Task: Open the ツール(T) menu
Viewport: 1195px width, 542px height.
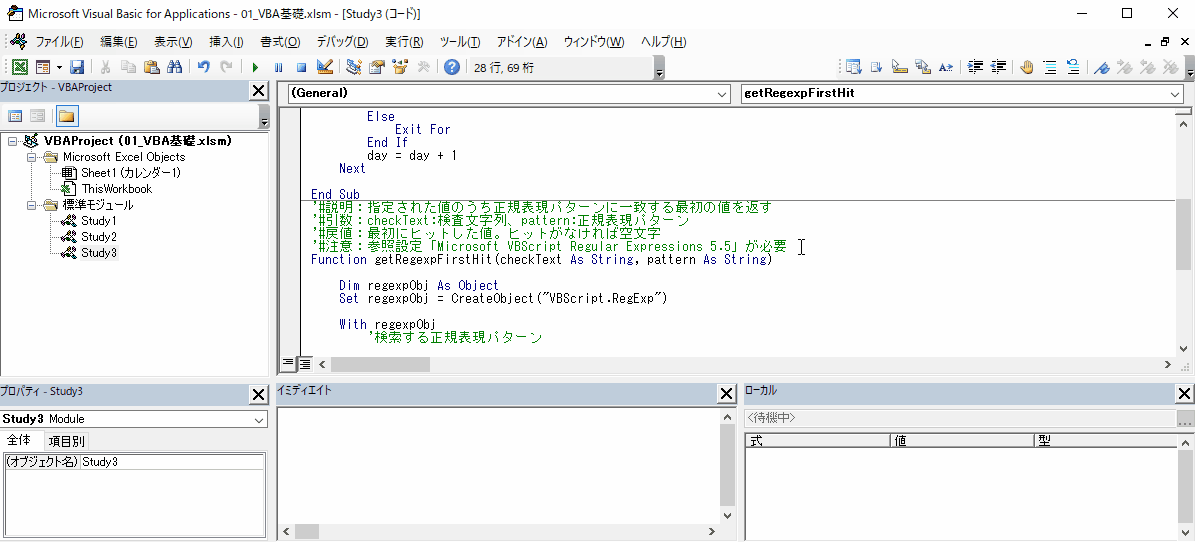Action: pyautogui.click(x=460, y=41)
